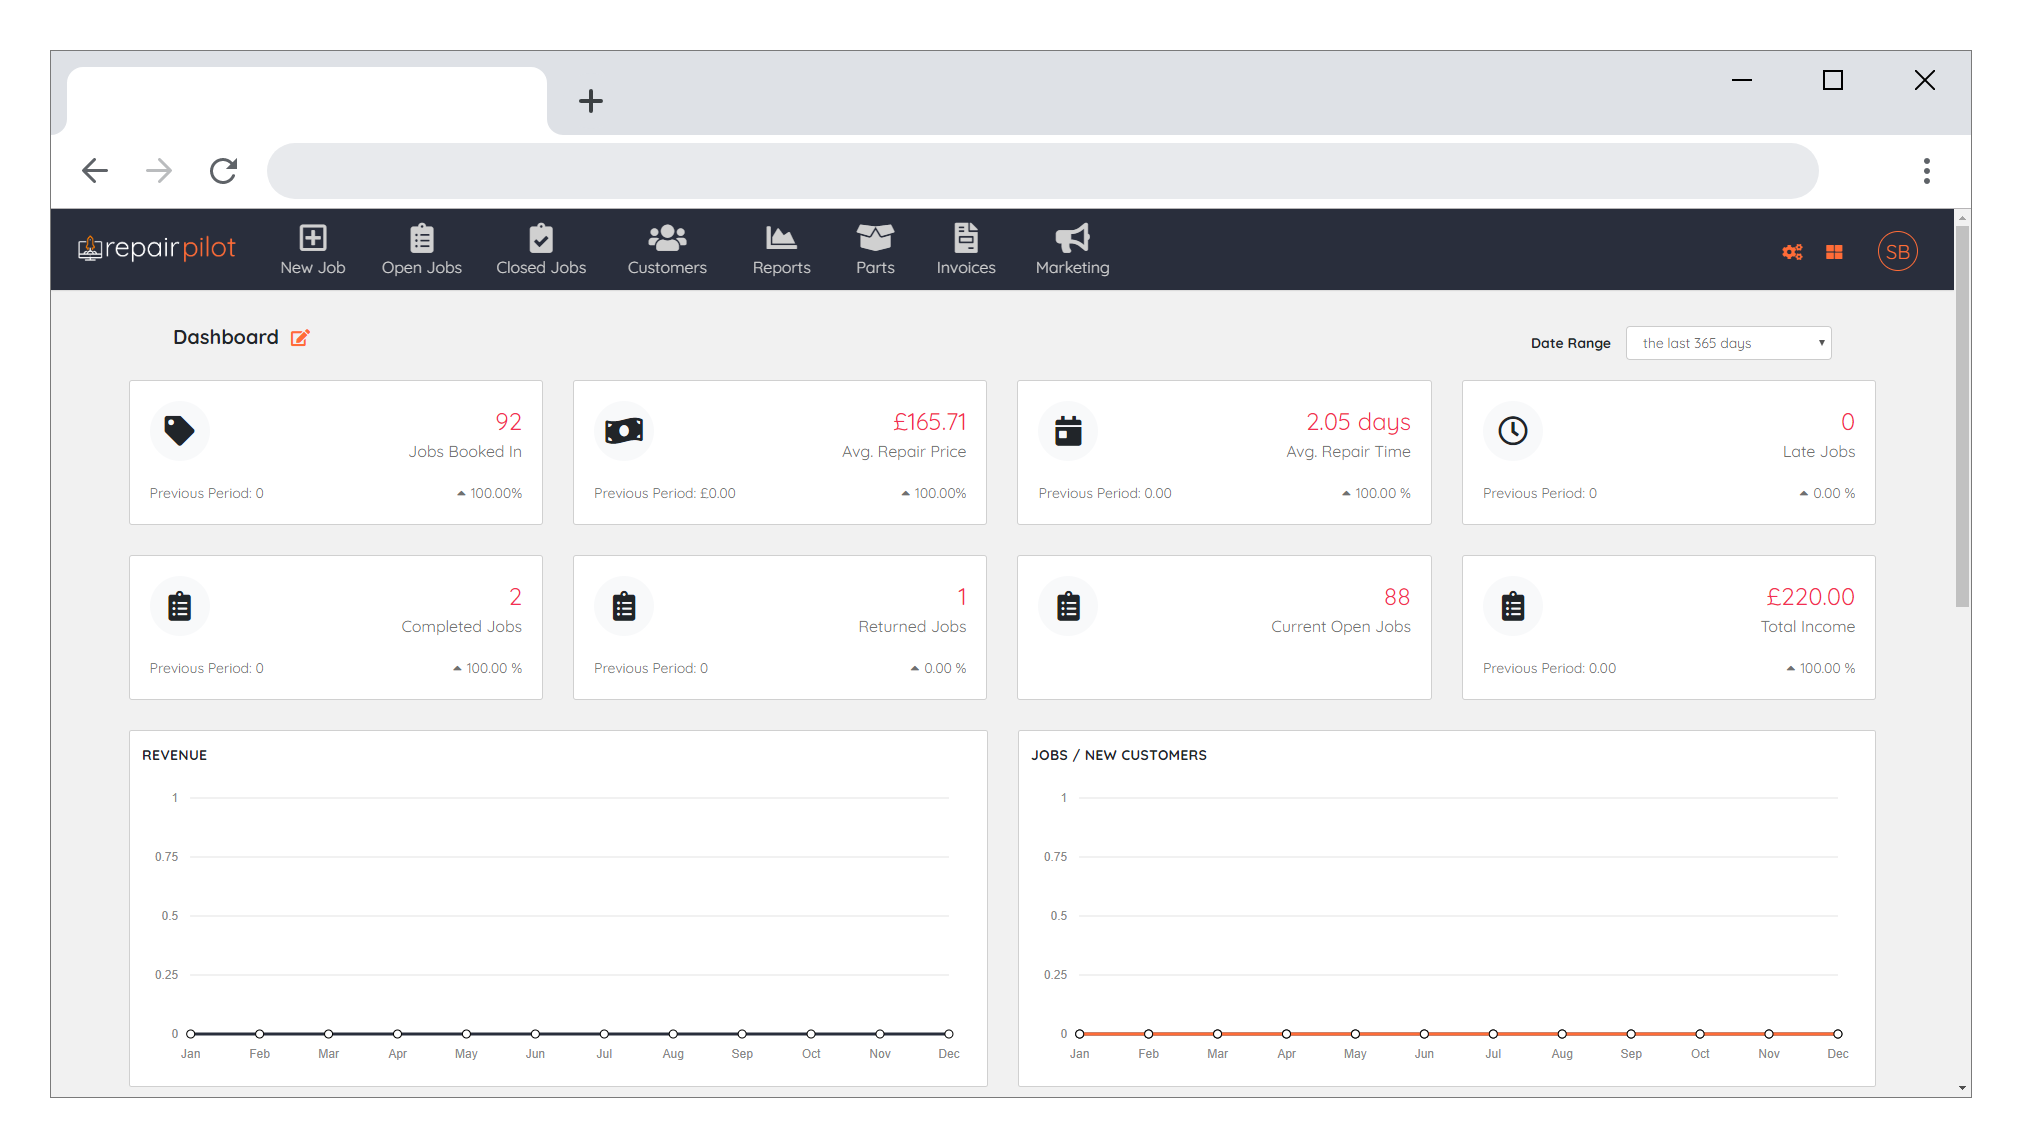Click the tag icon on Jobs Booked In
Screen dimensions: 2022x1148
tap(180, 431)
